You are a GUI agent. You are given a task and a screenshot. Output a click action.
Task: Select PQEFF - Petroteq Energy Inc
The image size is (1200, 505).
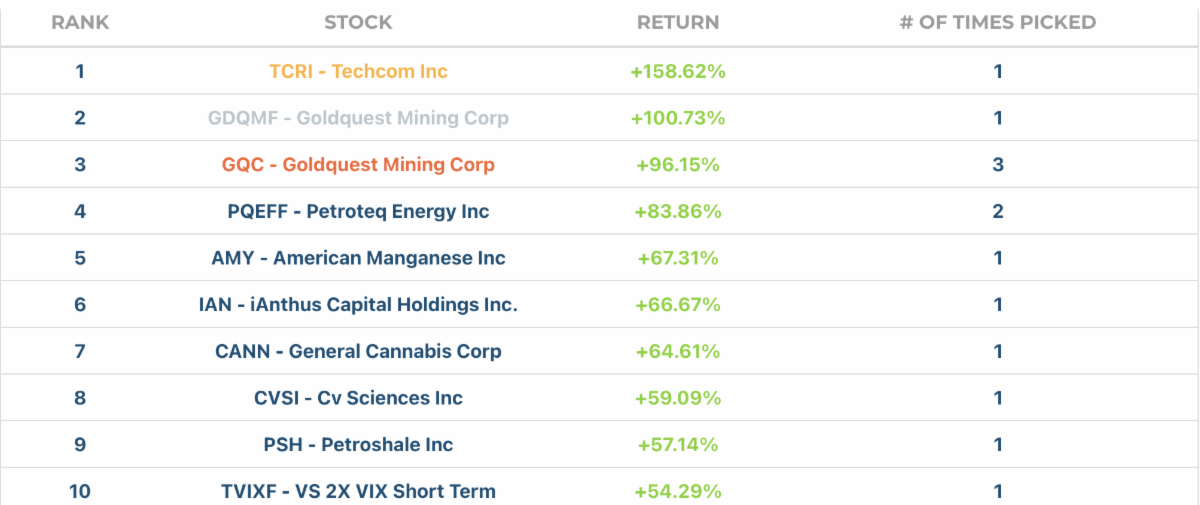(358, 211)
